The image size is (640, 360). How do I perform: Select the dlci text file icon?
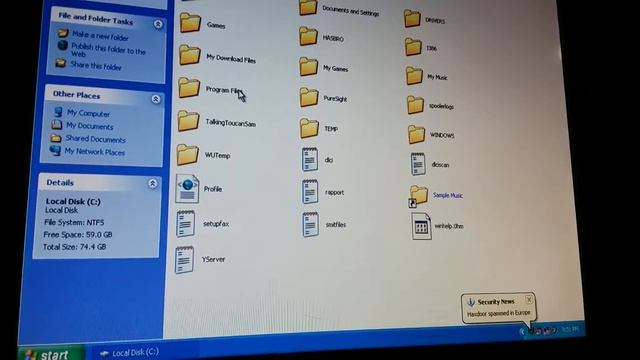310,159
